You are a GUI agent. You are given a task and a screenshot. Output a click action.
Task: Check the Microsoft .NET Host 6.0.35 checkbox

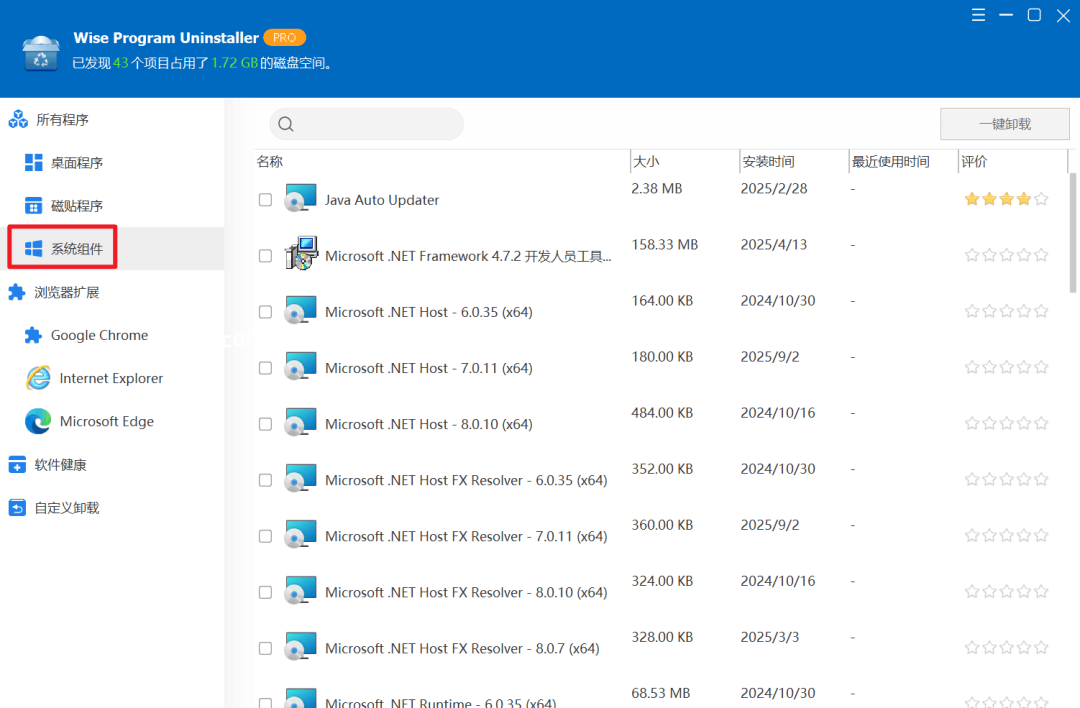click(265, 312)
